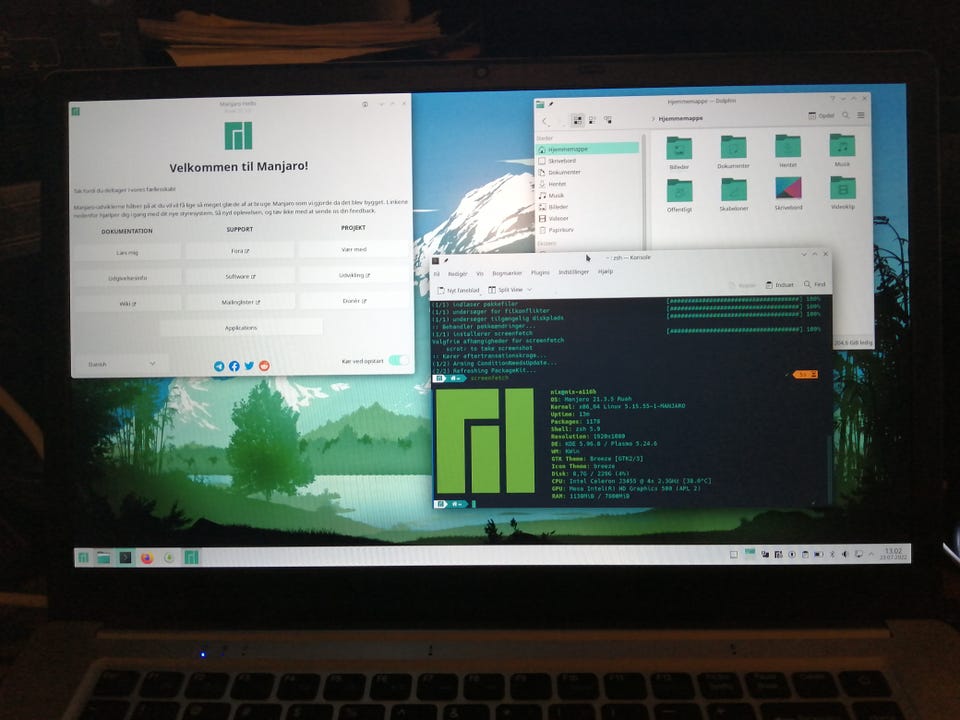Open the Manjaro application launcher in the taskbar

pyautogui.click(x=83, y=557)
